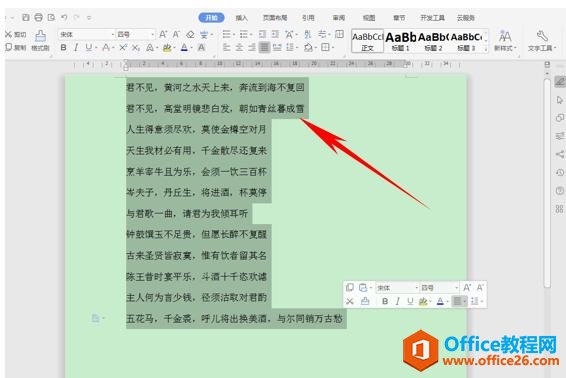566x378 pixels.
Task: Open font size dropdown in floating toolbar
Action: (456, 288)
